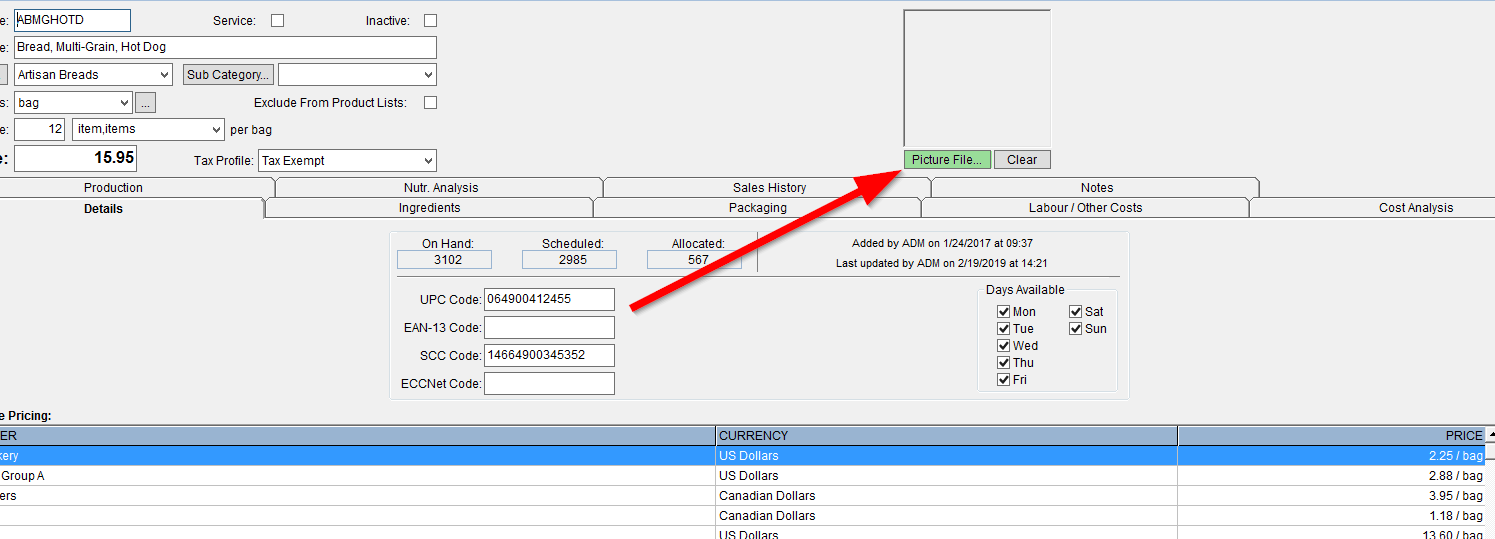The image size is (1495, 539).
Task: Click the Scheduled value 2985
Action: [569, 260]
